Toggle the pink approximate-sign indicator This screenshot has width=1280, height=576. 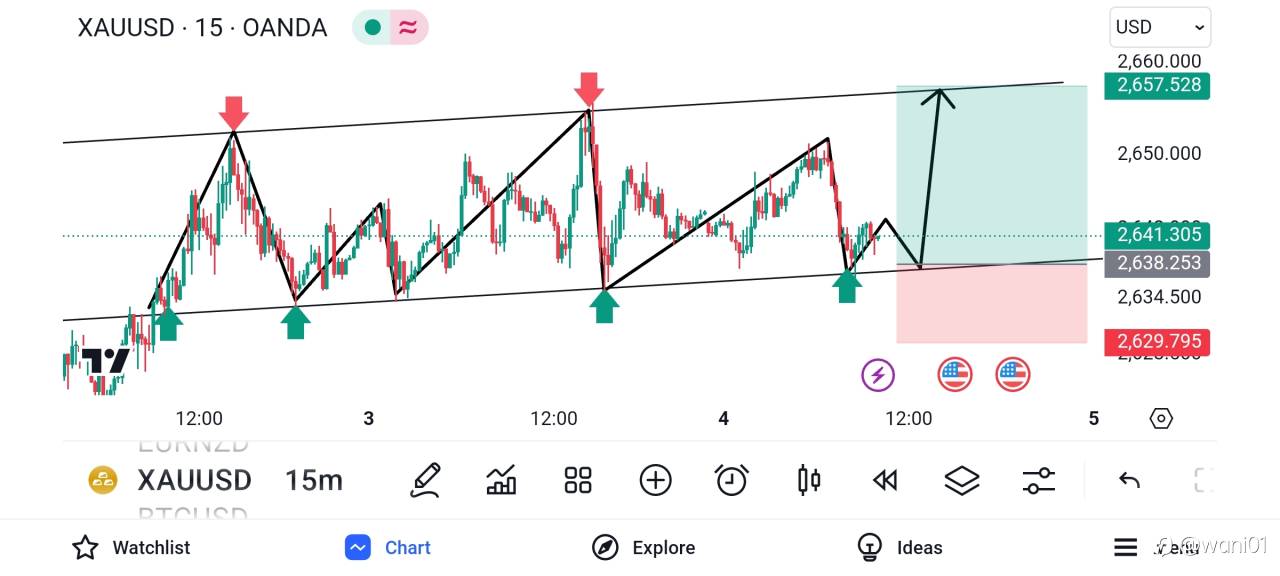pos(408,28)
